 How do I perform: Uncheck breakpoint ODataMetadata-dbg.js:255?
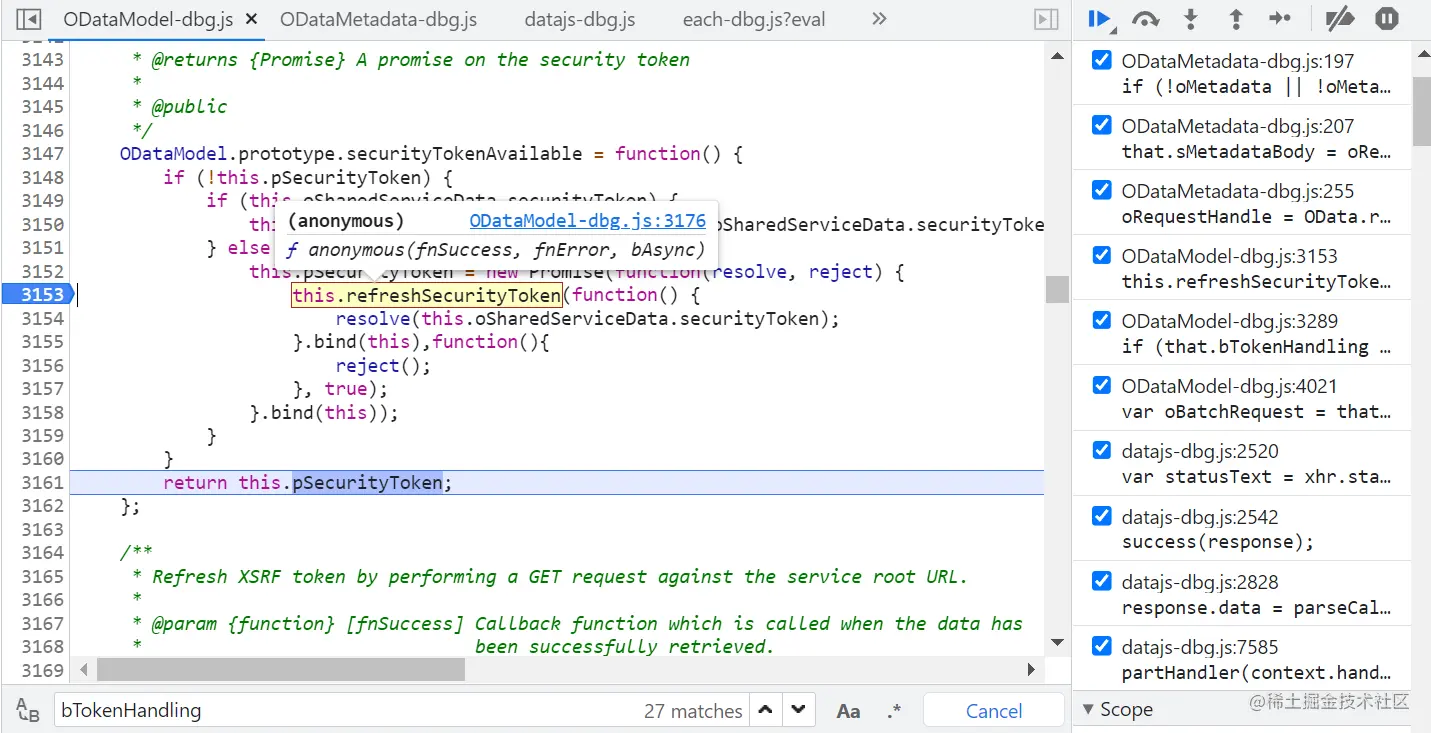click(1101, 190)
